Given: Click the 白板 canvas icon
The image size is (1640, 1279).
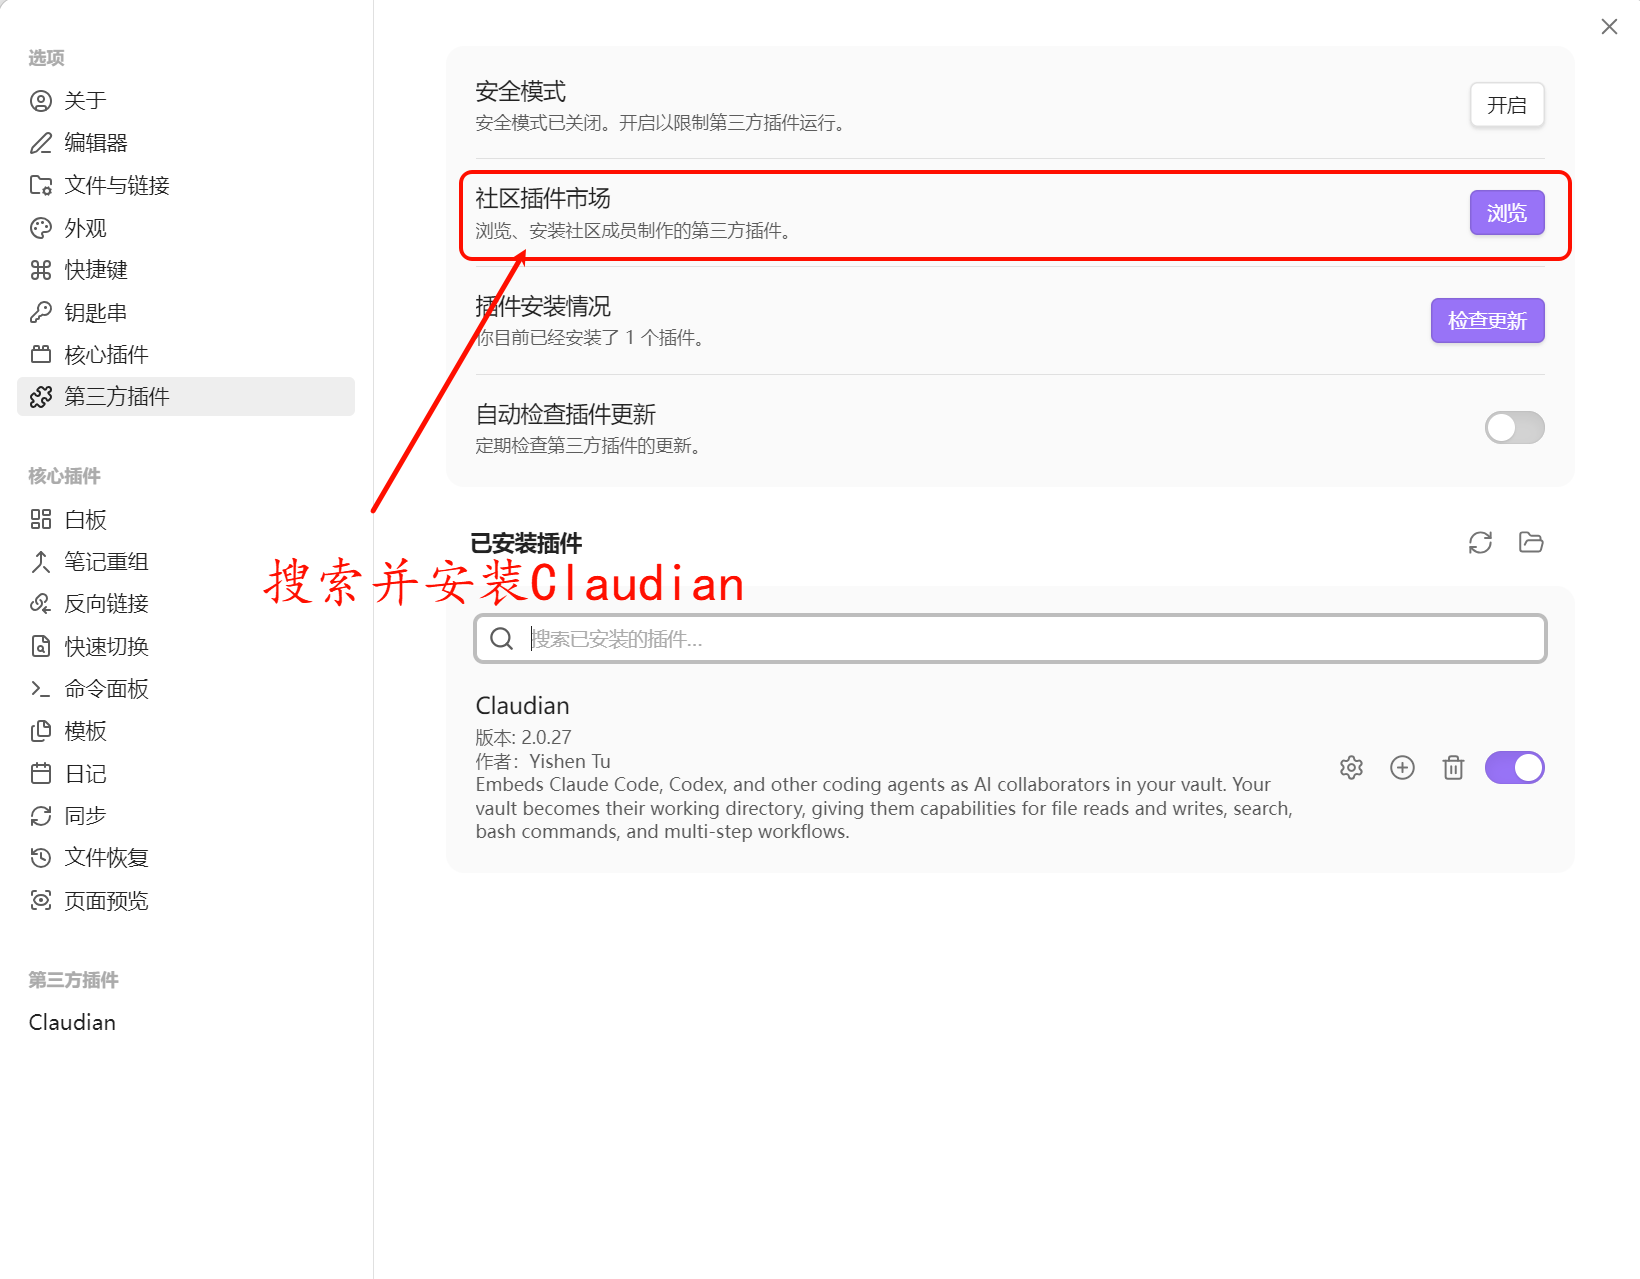Looking at the screenshot, I should (x=41, y=519).
